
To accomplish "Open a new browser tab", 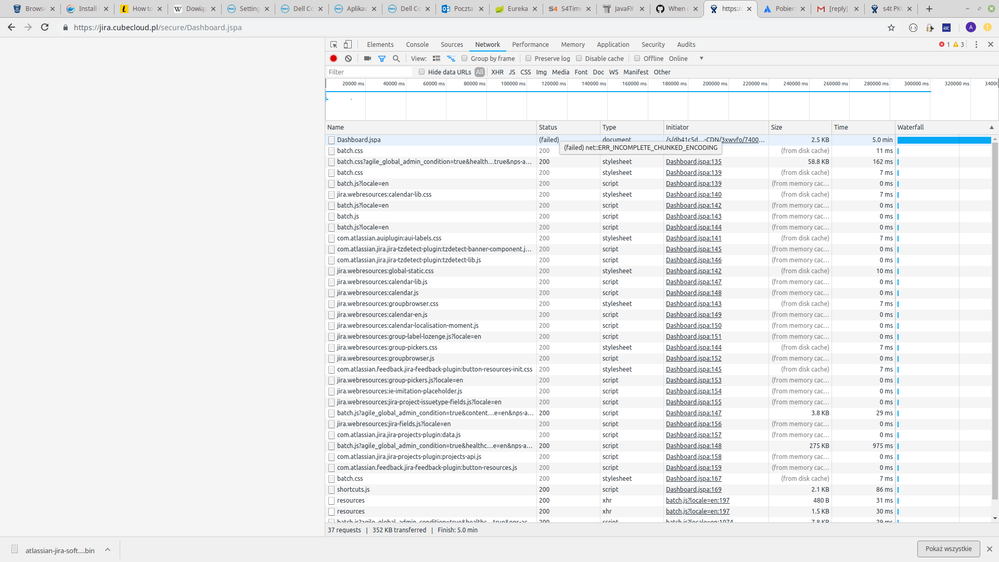I will pos(929,9).
